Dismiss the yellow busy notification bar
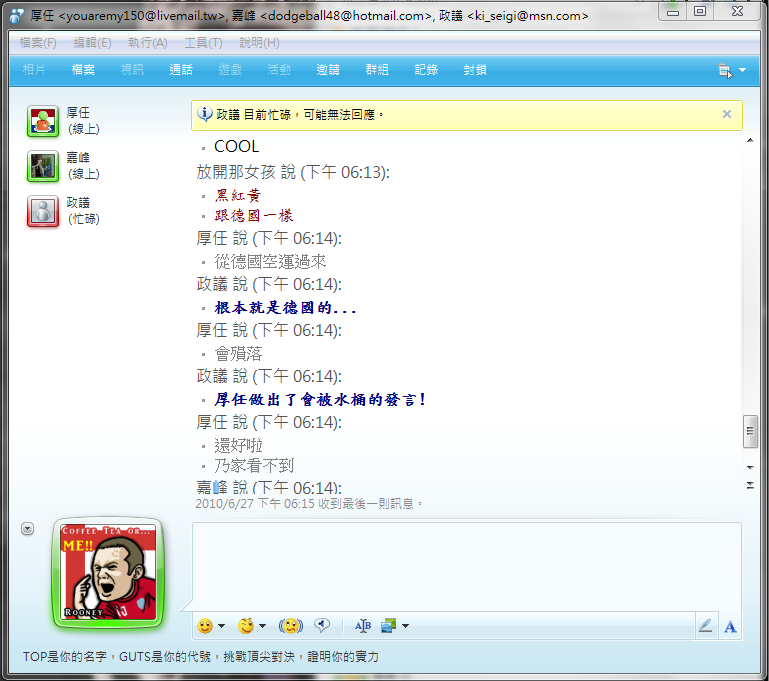Image resolution: width=769 pixels, height=681 pixels. click(727, 114)
